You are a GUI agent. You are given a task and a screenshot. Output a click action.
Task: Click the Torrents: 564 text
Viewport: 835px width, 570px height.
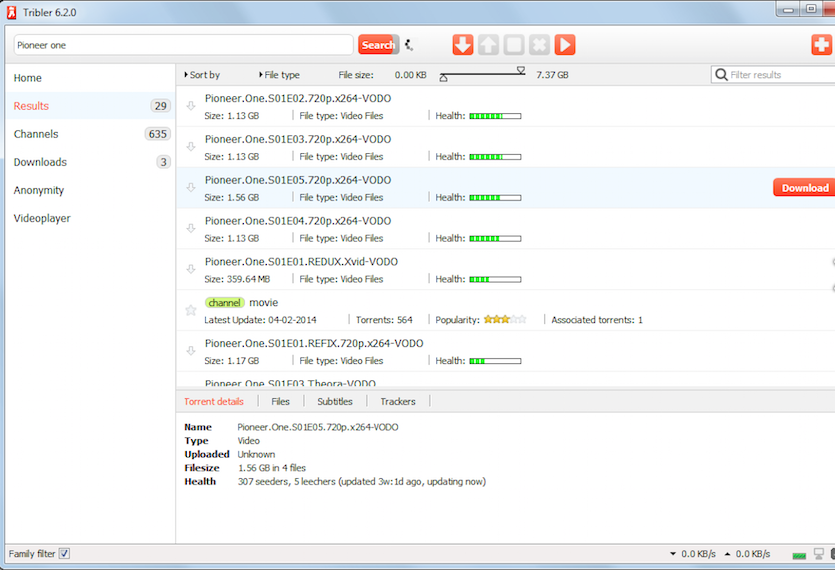point(384,320)
